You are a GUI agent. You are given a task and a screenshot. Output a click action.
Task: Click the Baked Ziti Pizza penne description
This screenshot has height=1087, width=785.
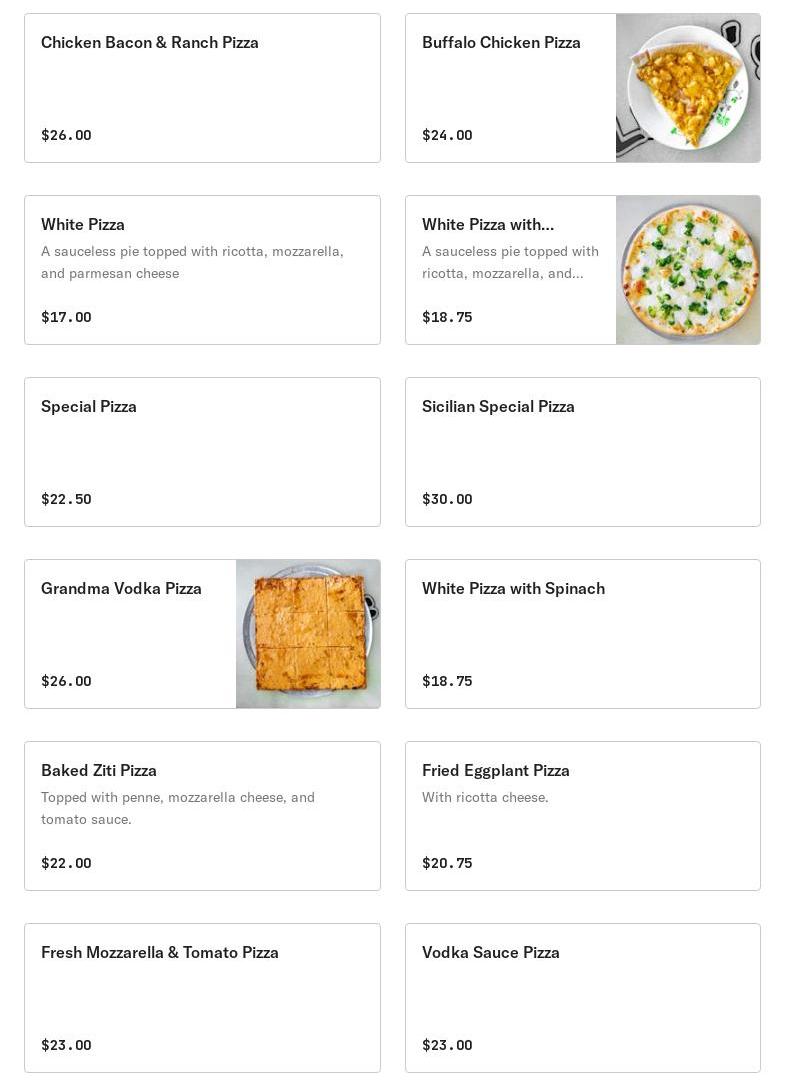pyautogui.click(x=178, y=808)
